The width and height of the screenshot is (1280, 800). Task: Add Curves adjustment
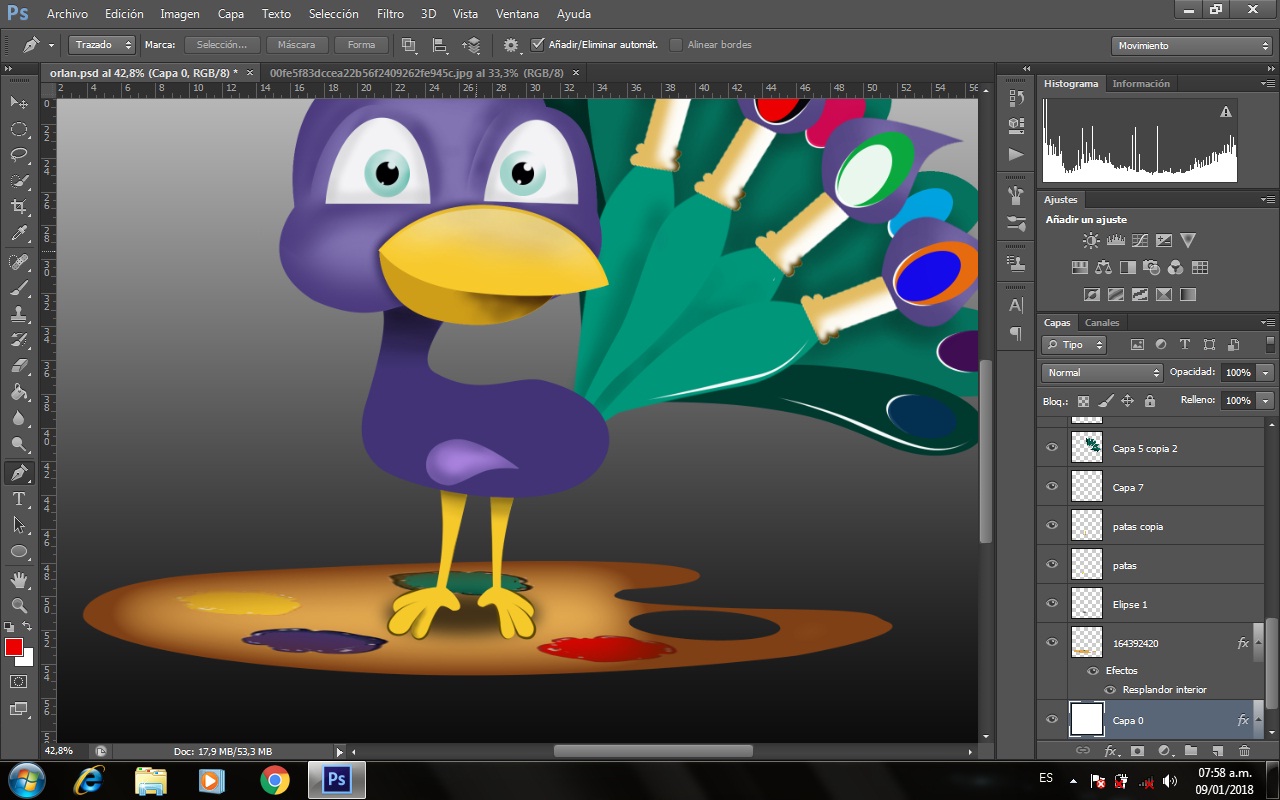[1139, 241]
